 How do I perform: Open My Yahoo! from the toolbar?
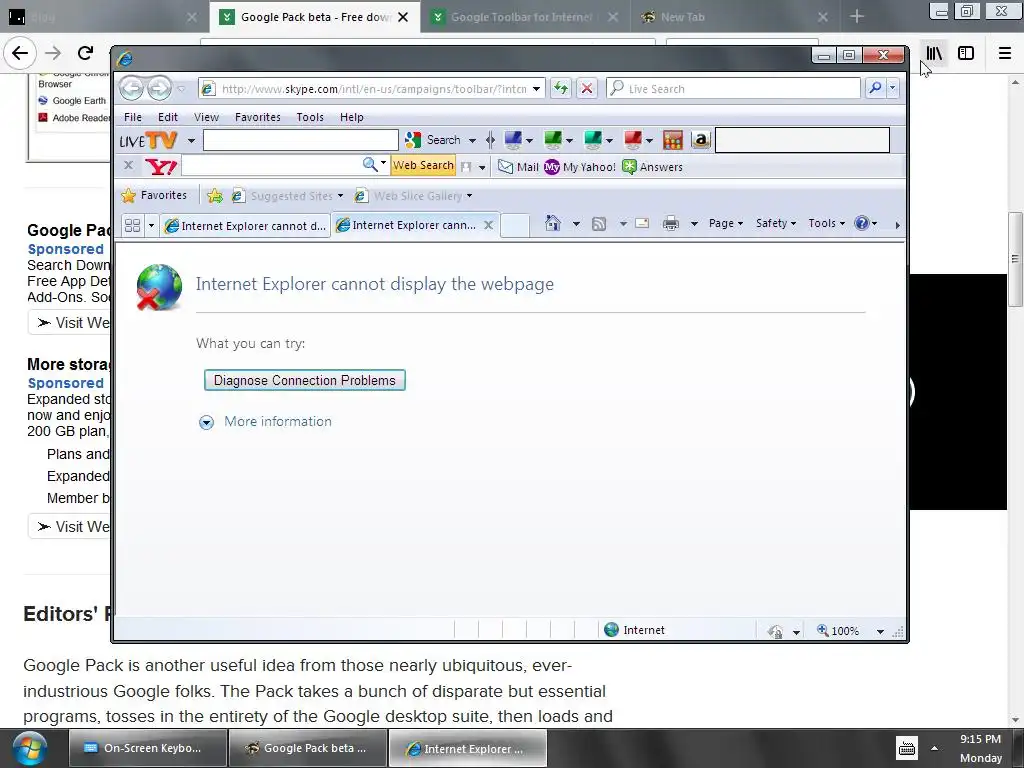(x=580, y=167)
